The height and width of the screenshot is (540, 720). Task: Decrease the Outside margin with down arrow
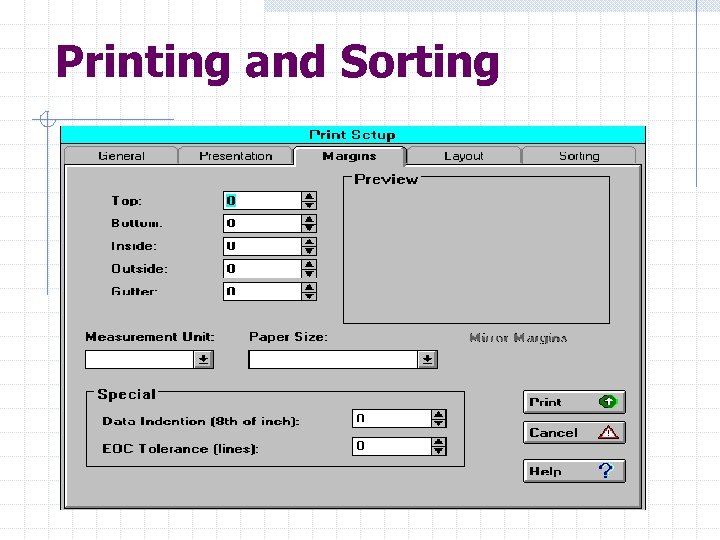click(309, 273)
